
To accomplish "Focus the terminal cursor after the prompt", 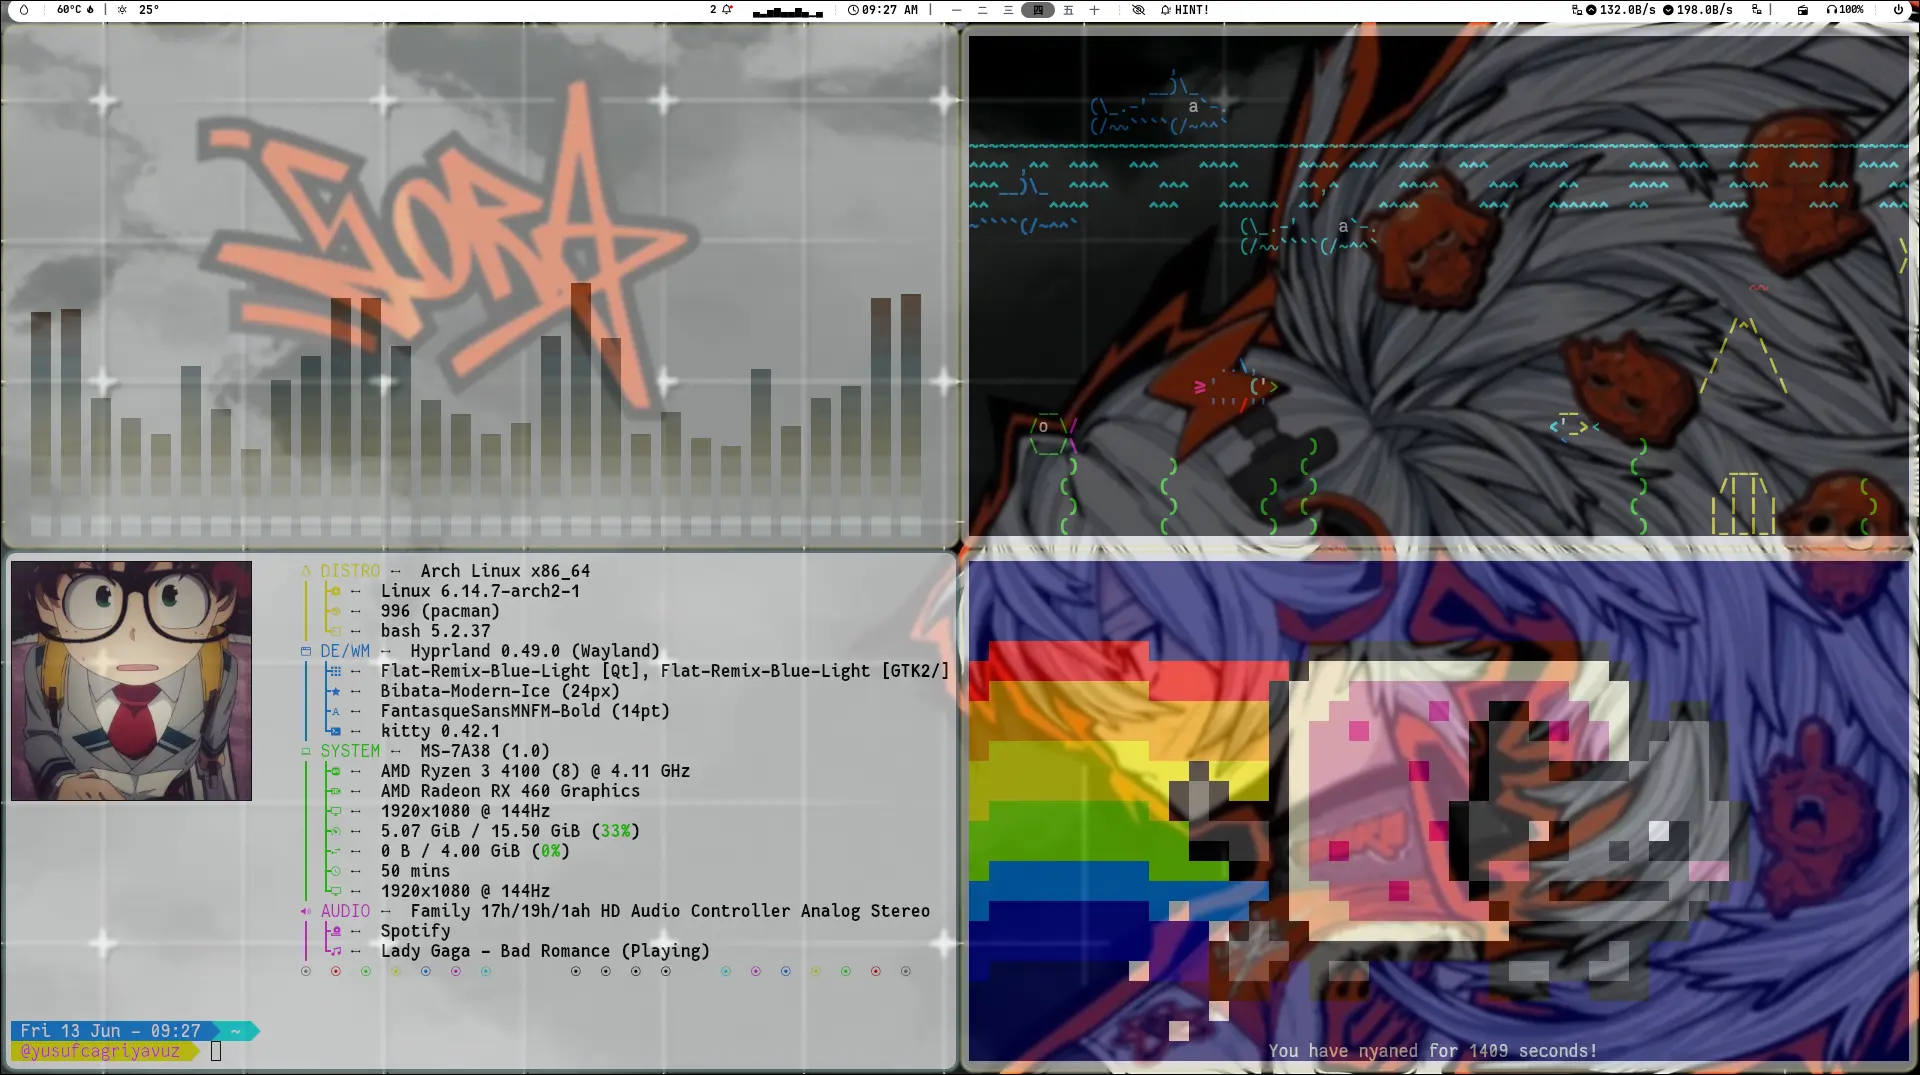I will coord(216,1051).
